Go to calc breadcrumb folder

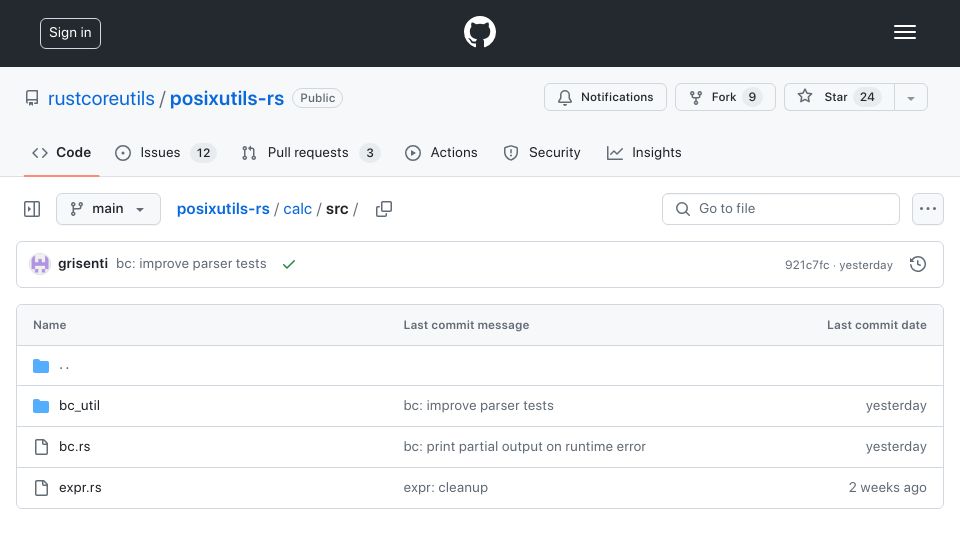(x=298, y=209)
